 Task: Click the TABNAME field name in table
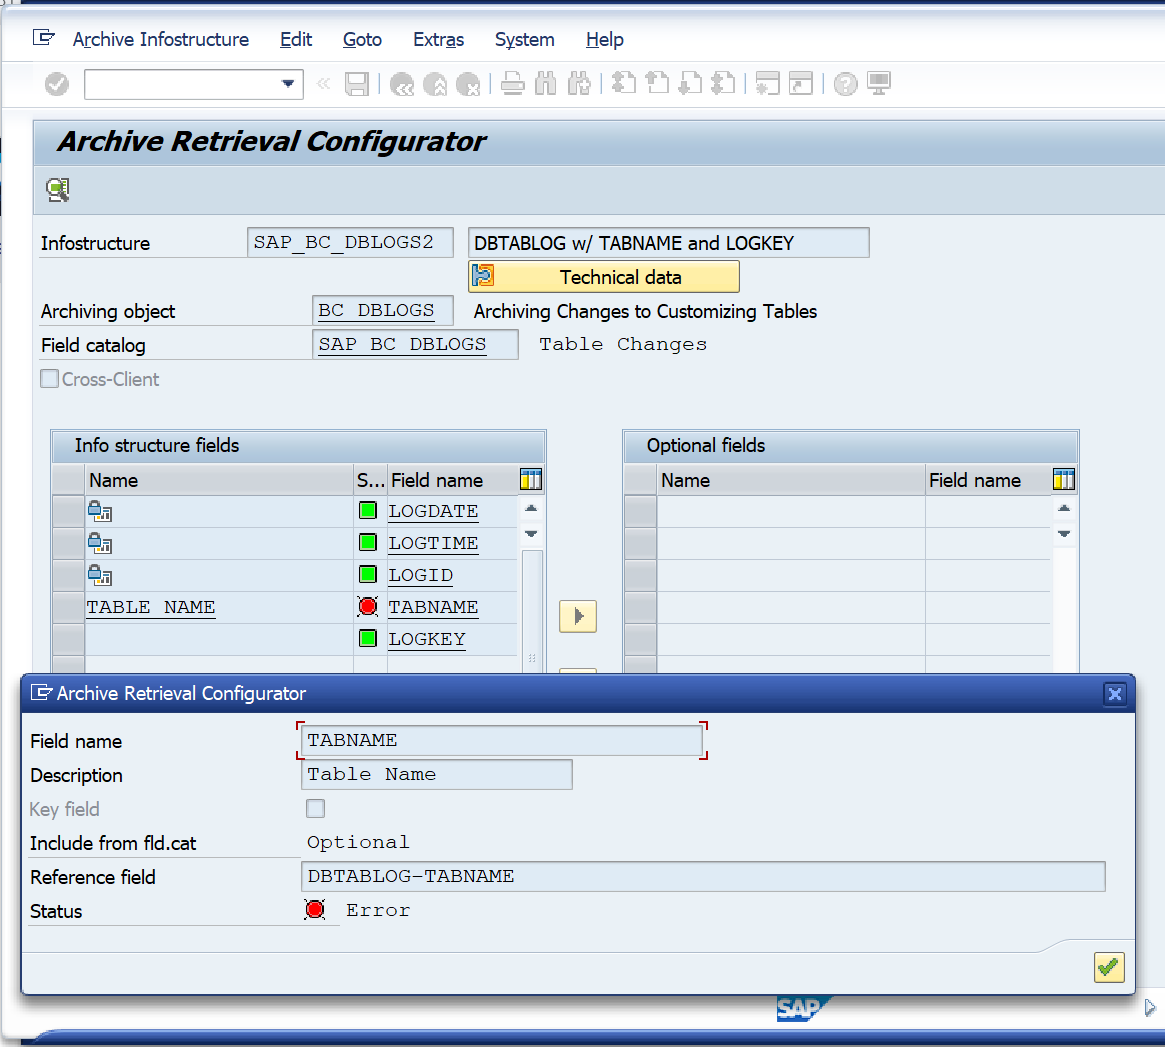pyautogui.click(x=433, y=608)
